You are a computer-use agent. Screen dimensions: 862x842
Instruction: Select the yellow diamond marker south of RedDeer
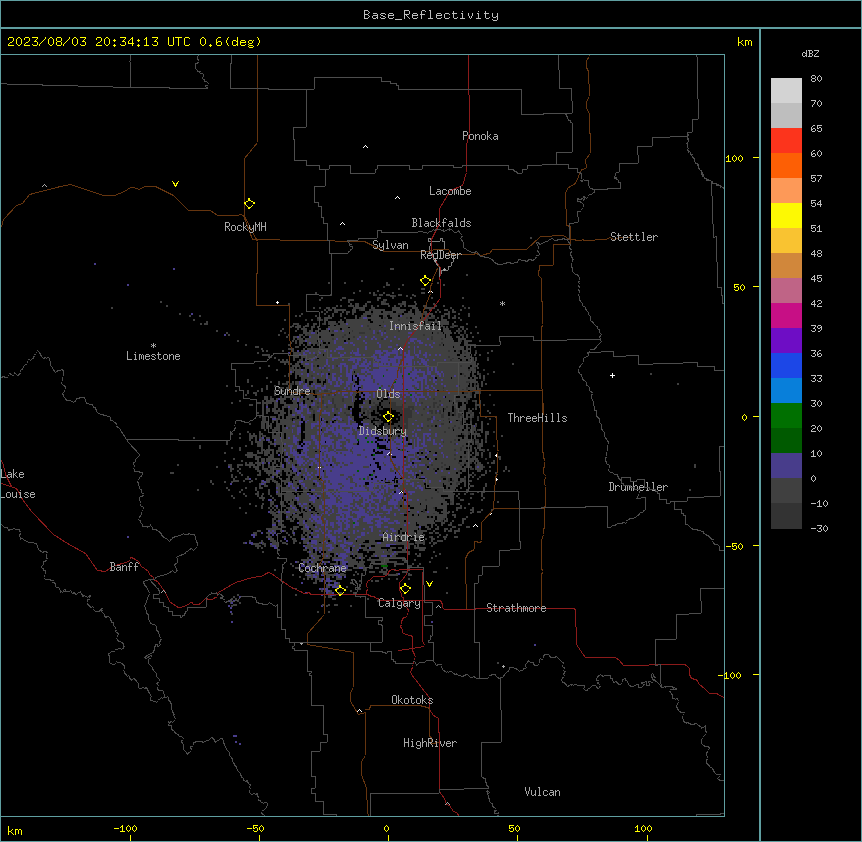425,281
